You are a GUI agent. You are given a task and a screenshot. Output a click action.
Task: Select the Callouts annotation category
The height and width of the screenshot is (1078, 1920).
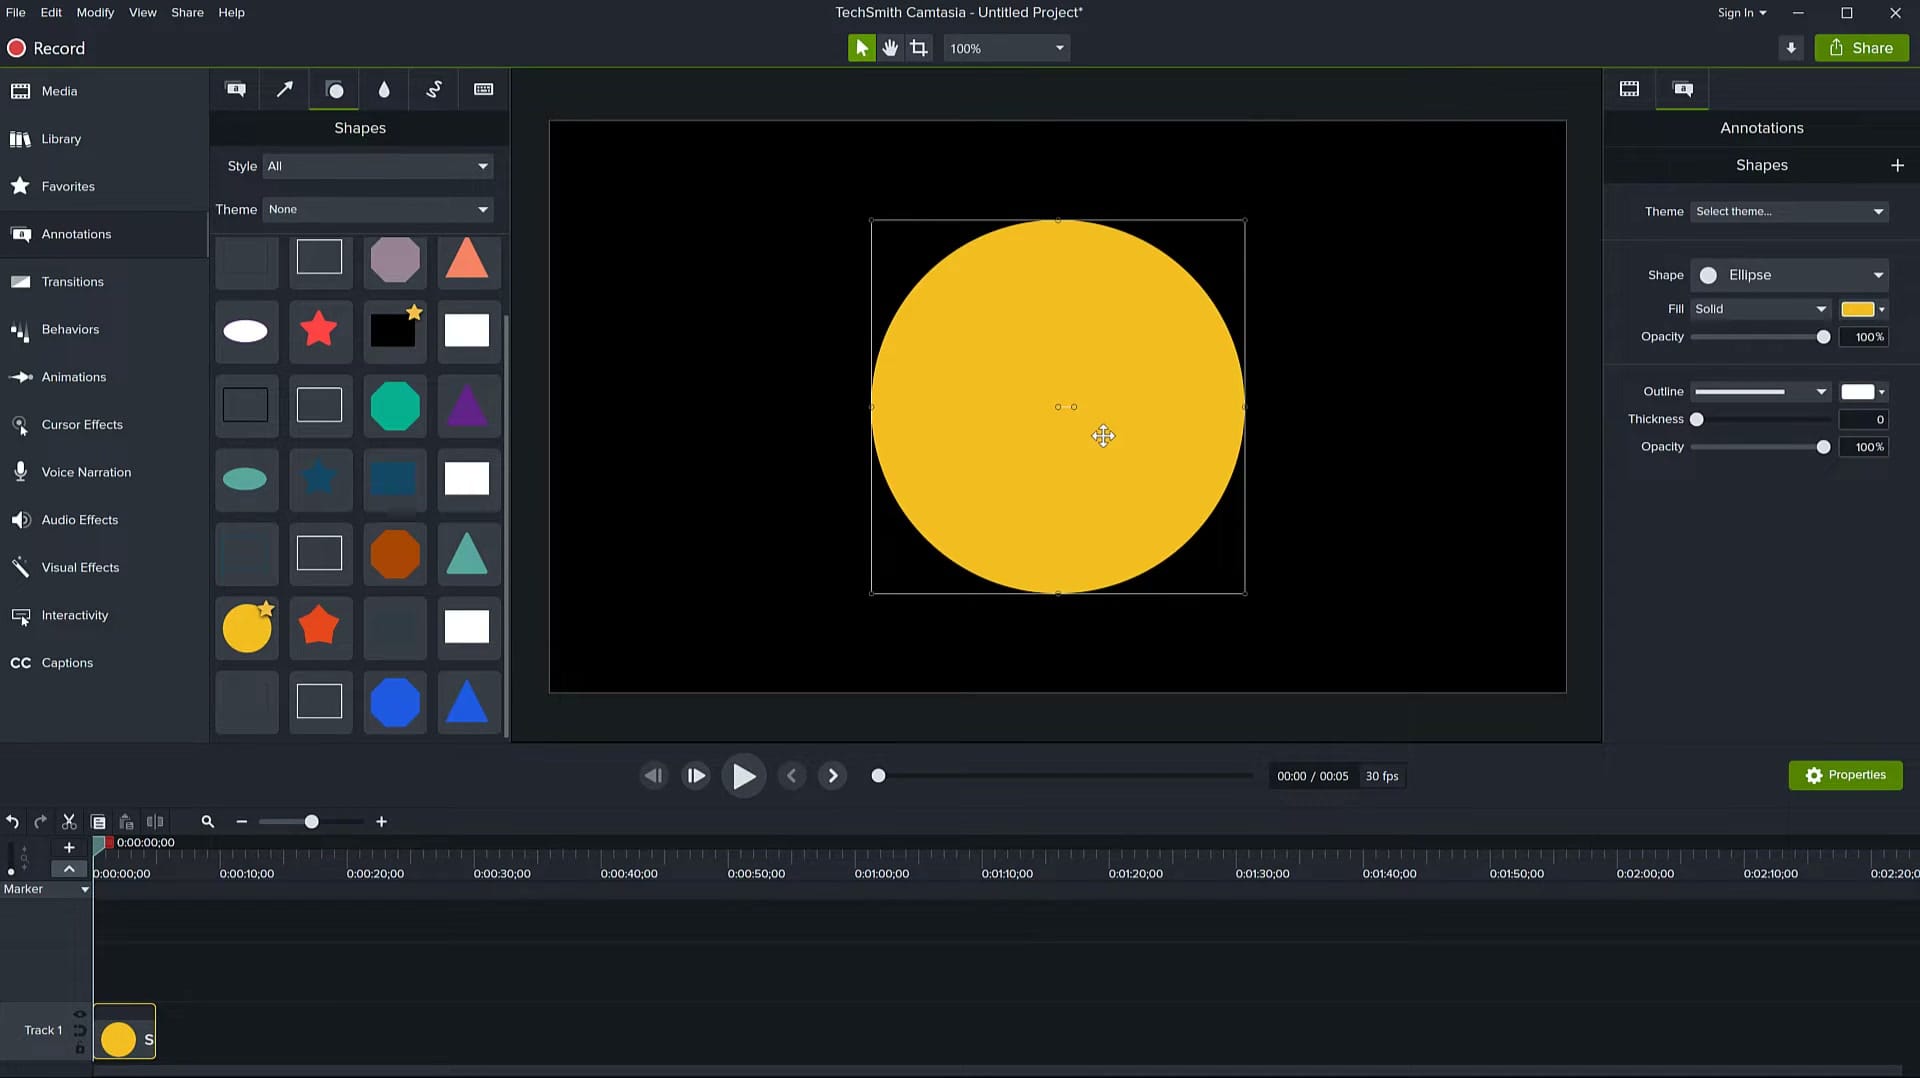[x=236, y=89]
